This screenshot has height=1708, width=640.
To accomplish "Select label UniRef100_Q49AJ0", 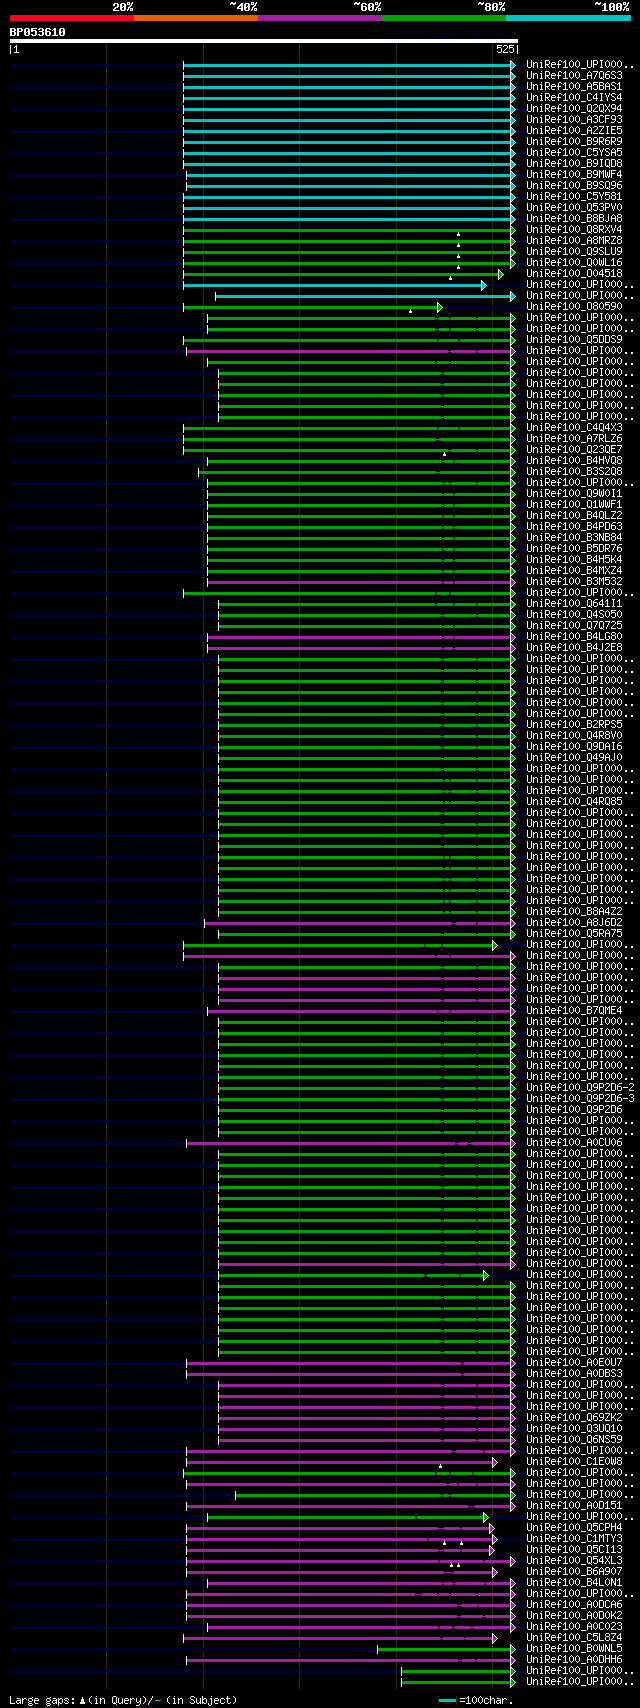I will [x=574, y=757].
